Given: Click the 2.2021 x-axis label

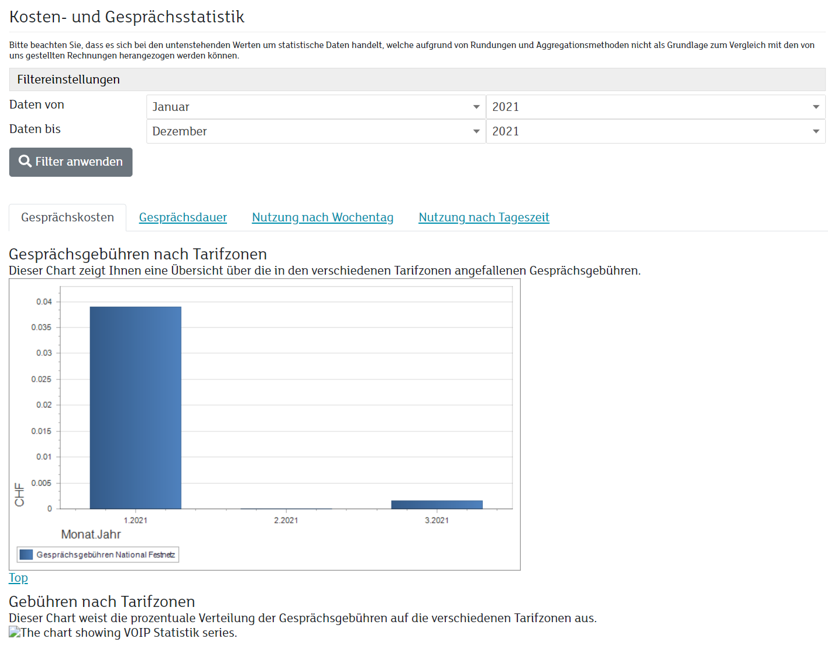Looking at the screenshot, I should tap(286, 520).
